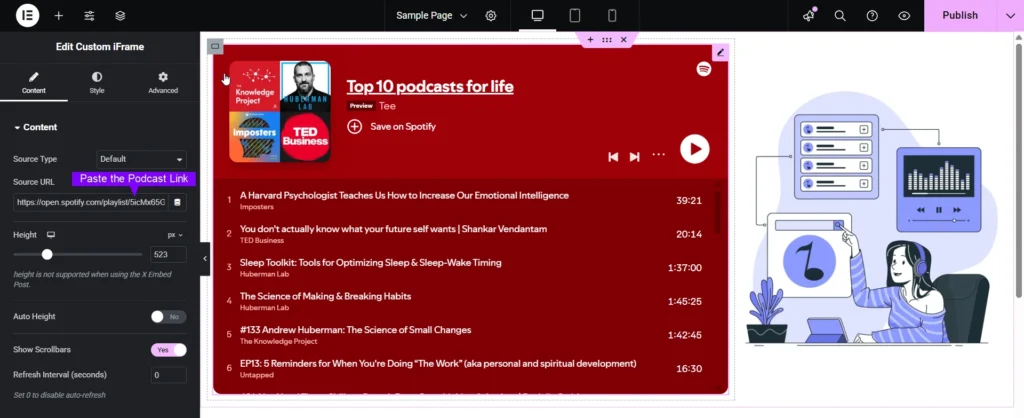Click Publish button
The height and width of the screenshot is (418, 1024).
point(959,16)
